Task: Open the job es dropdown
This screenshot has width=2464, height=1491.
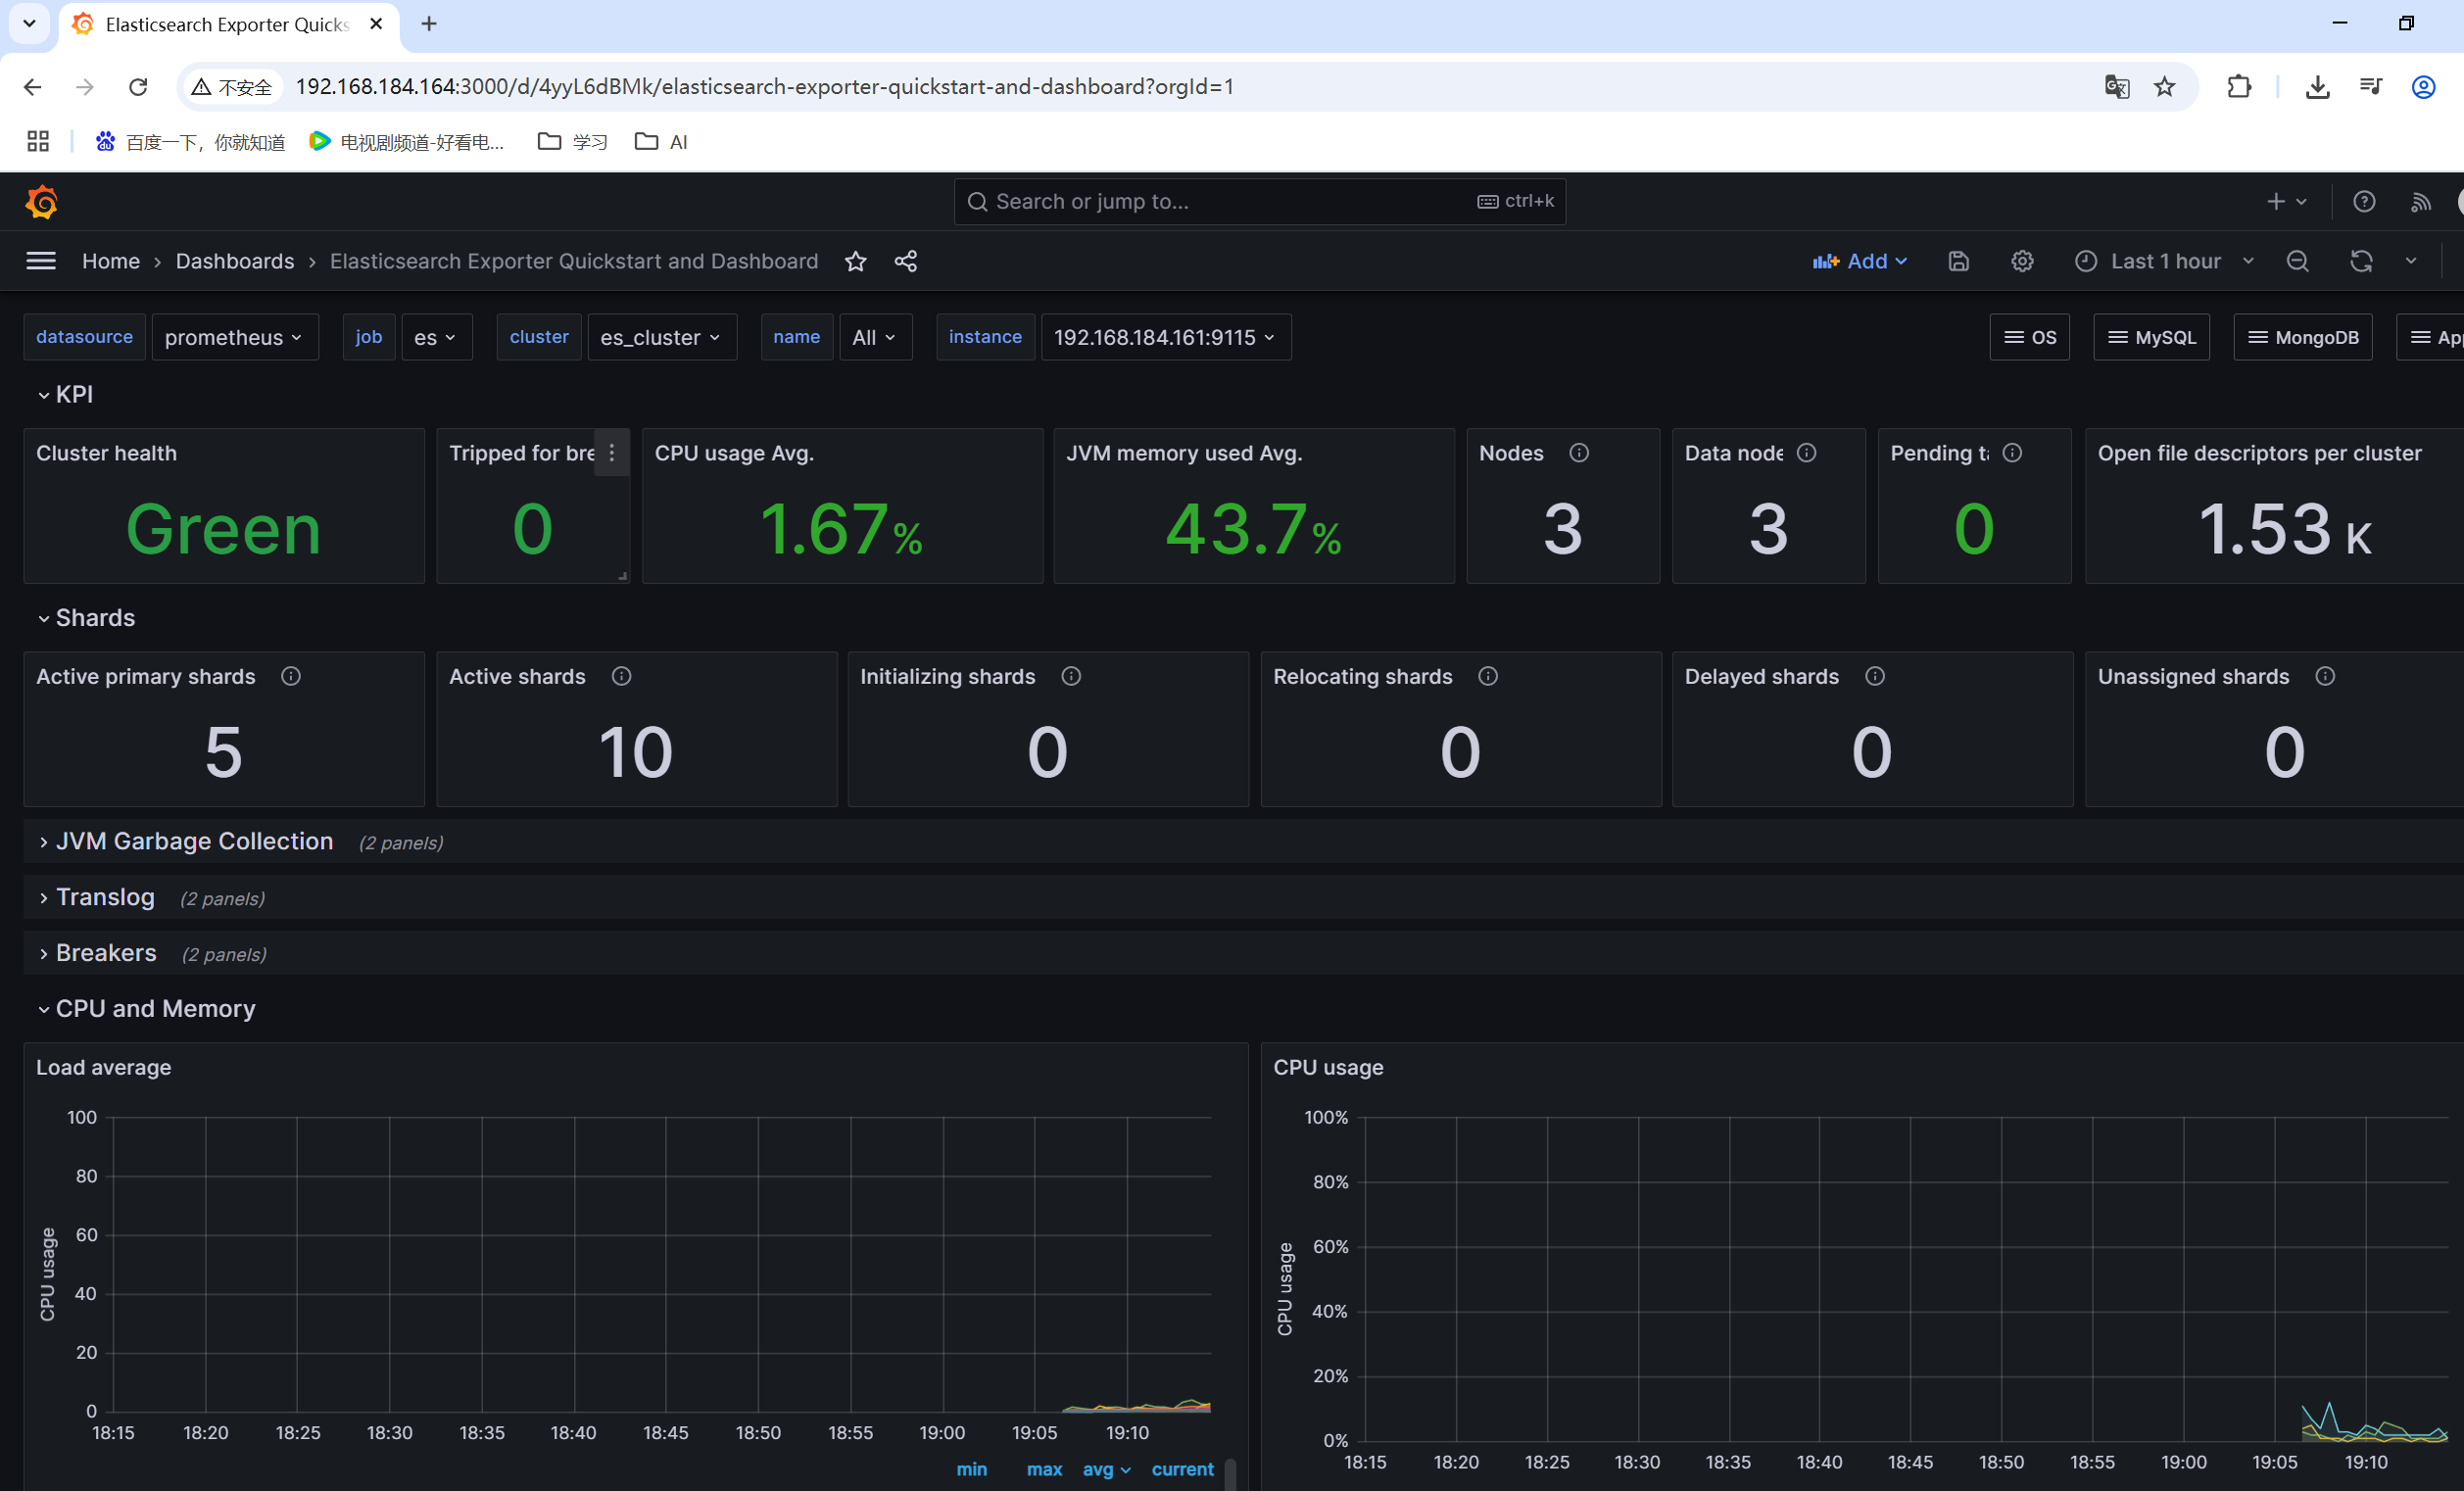Action: coord(436,337)
